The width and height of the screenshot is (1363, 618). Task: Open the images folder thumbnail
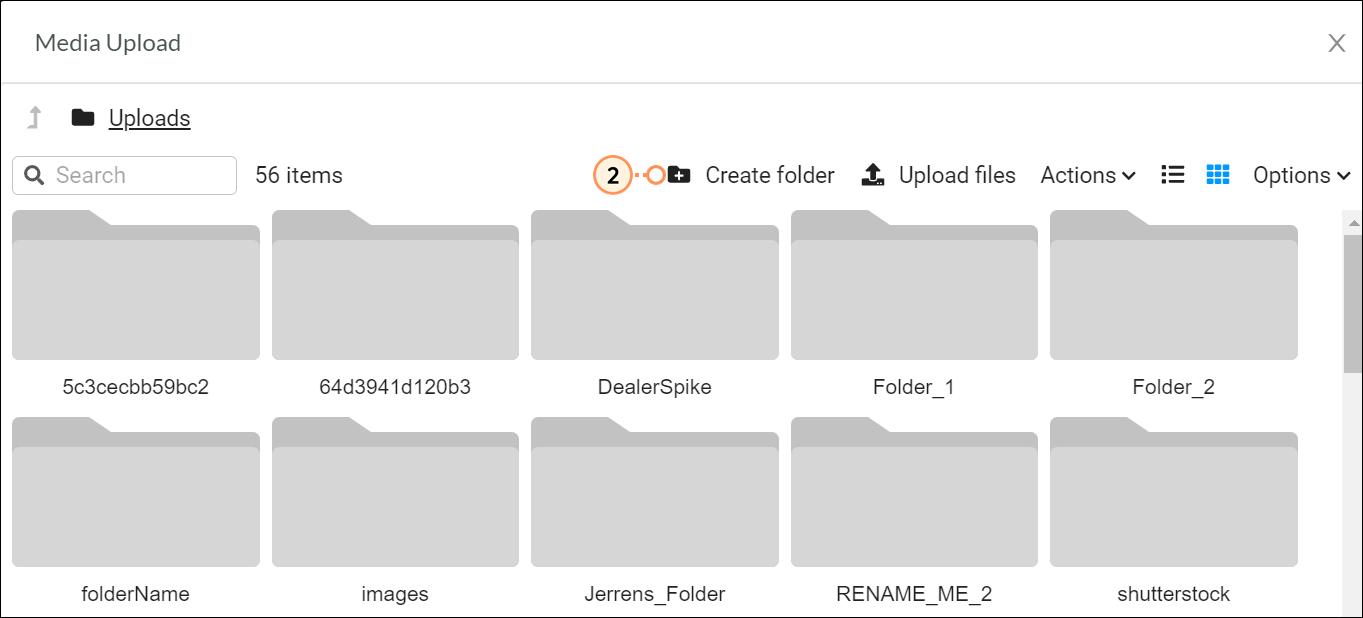tap(395, 492)
